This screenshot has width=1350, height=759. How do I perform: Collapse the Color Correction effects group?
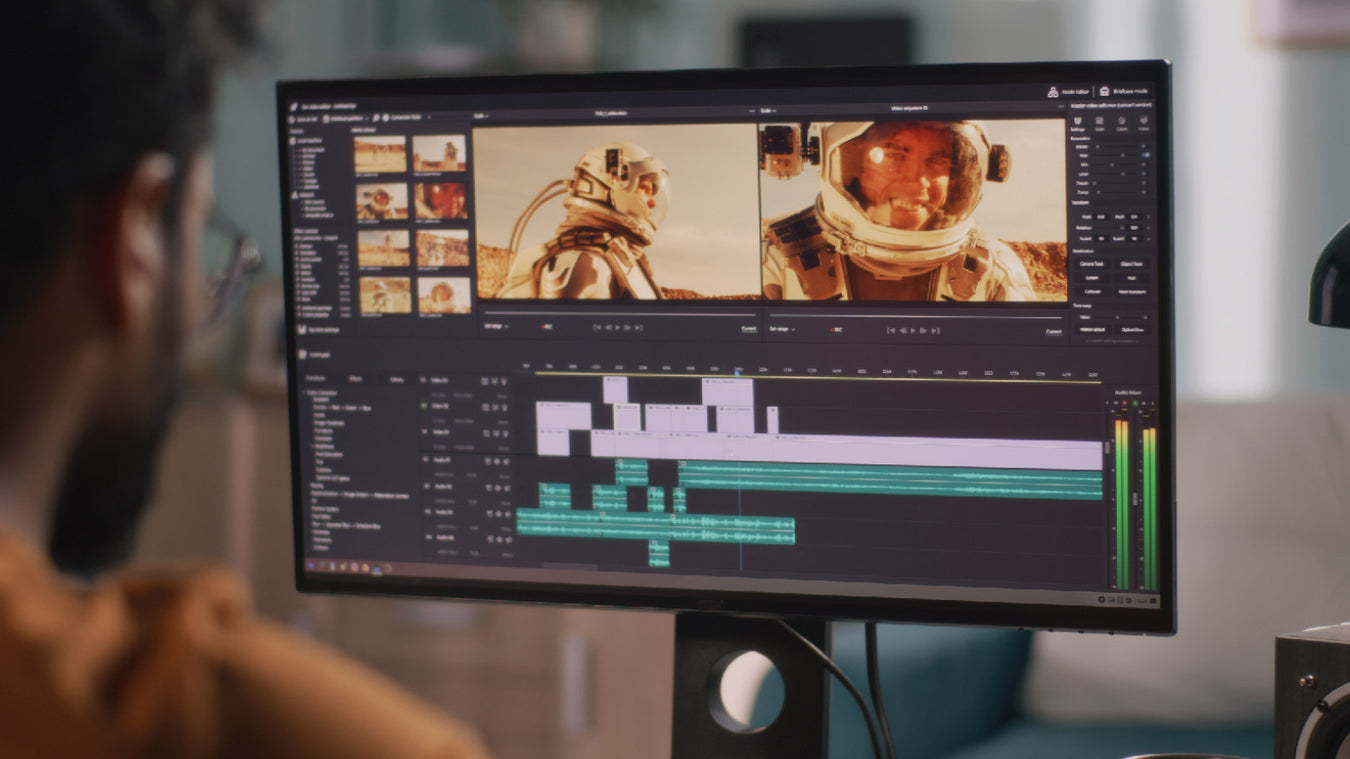tap(306, 393)
